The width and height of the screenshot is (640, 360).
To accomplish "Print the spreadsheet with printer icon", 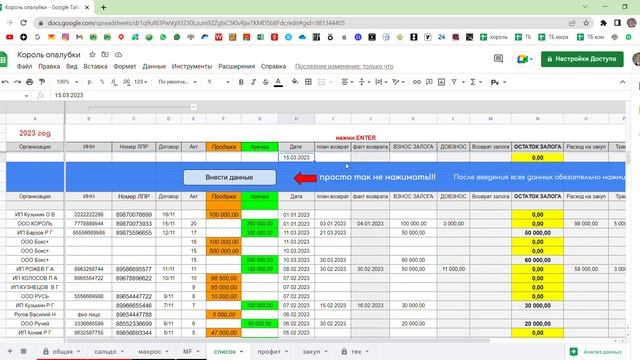I will pyautogui.click(x=29, y=82).
